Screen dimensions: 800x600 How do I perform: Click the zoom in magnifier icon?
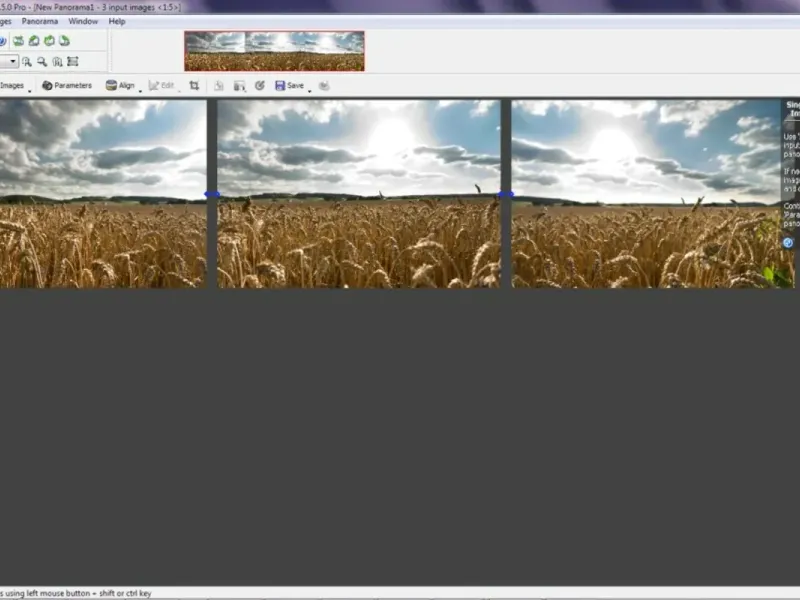pyautogui.click(x=27, y=62)
